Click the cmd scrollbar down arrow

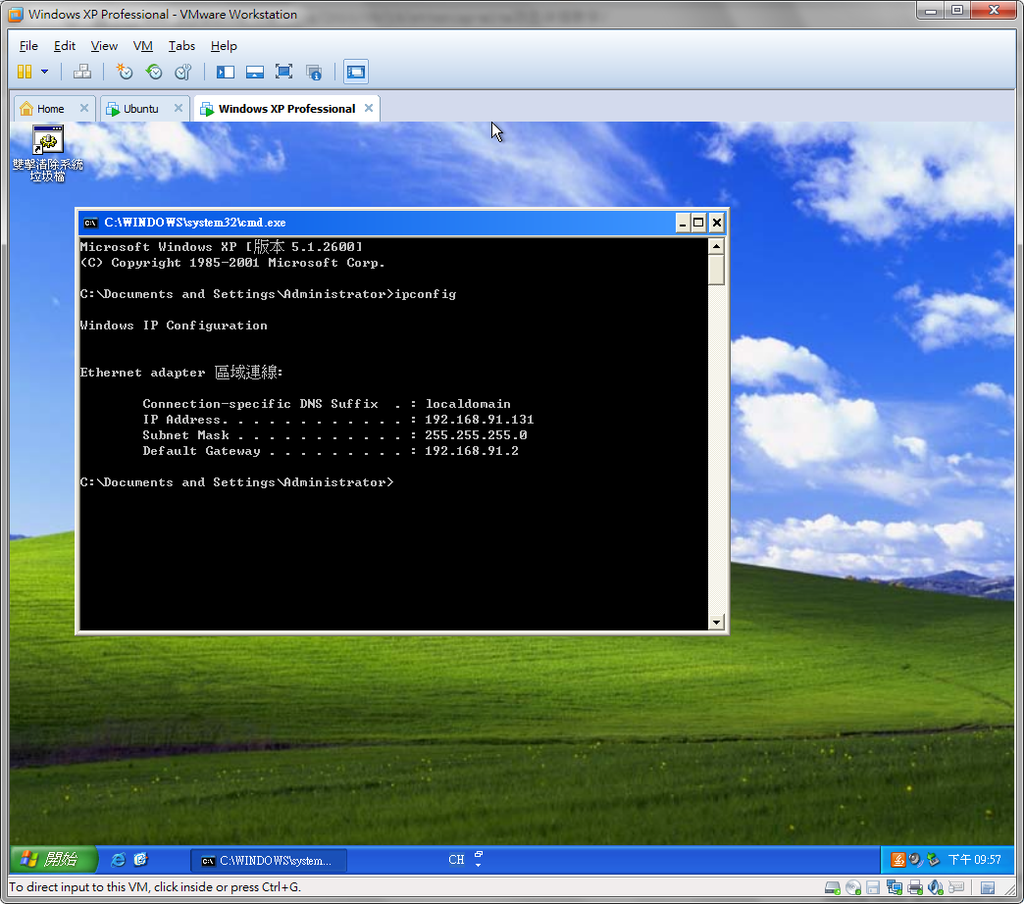click(x=716, y=622)
